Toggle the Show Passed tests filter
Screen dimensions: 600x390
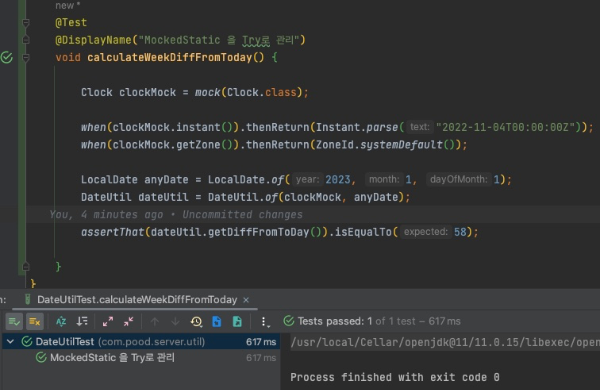pyautogui.click(x=14, y=321)
